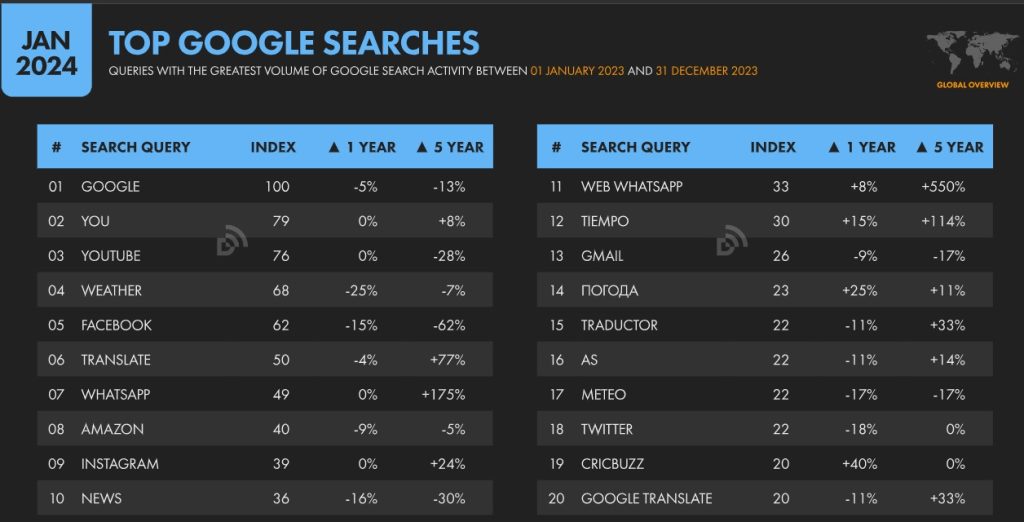
Task: Click the 5 YEAR triangle header in left table
Action: click(450, 147)
